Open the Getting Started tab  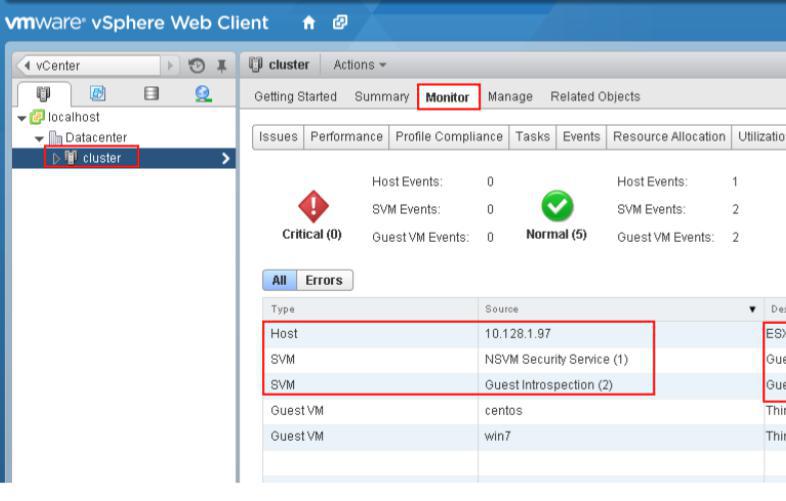click(x=295, y=96)
